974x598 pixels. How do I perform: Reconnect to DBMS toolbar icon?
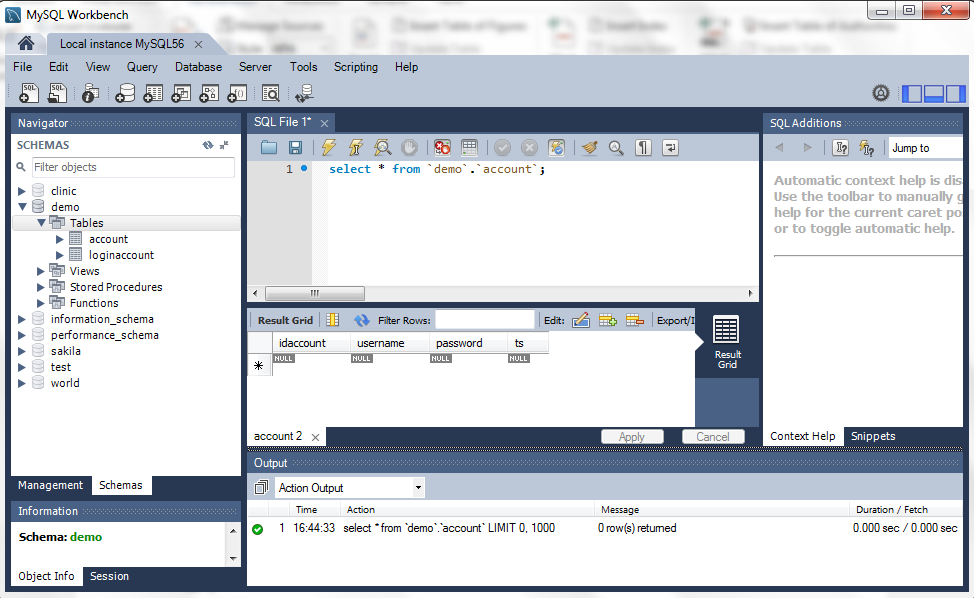[304, 93]
